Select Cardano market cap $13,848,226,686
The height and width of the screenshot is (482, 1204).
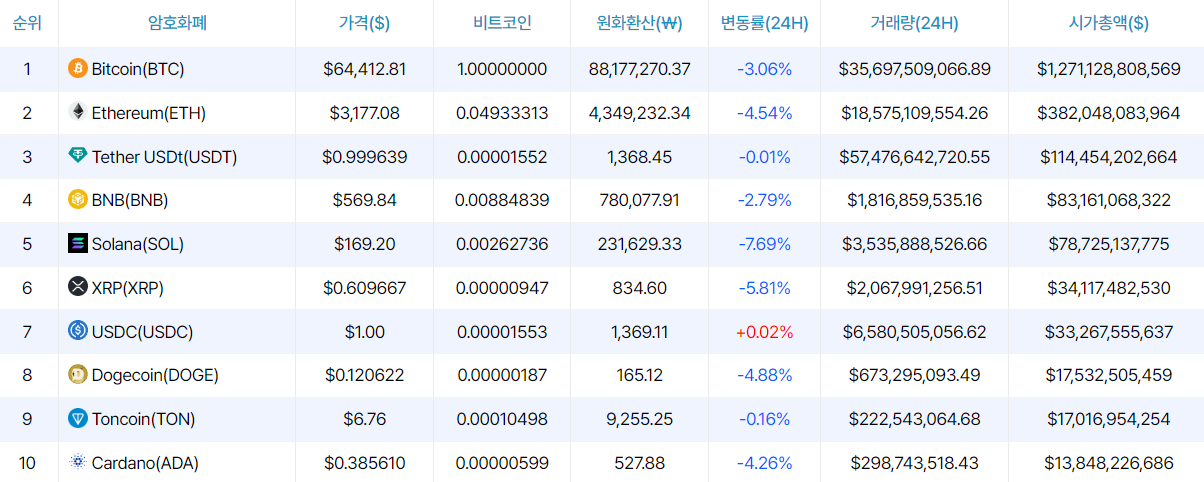1108,463
